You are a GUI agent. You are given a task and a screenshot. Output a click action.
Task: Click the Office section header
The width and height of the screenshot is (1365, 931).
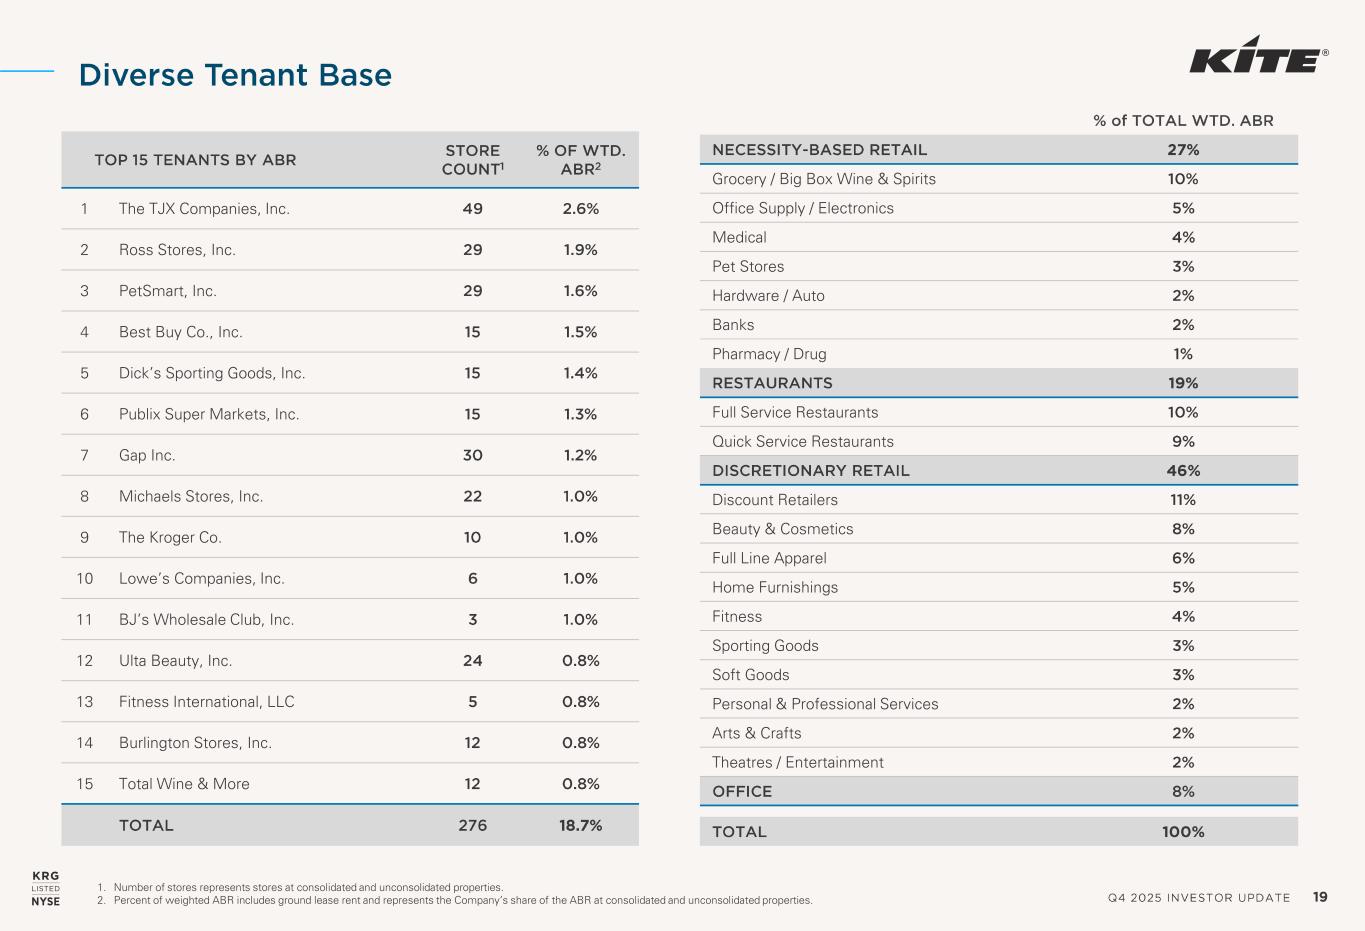tap(742, 792)
